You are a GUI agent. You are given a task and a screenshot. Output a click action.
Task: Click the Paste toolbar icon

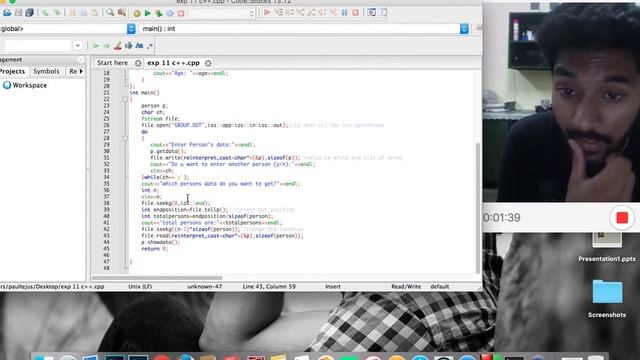click(94, 13)
